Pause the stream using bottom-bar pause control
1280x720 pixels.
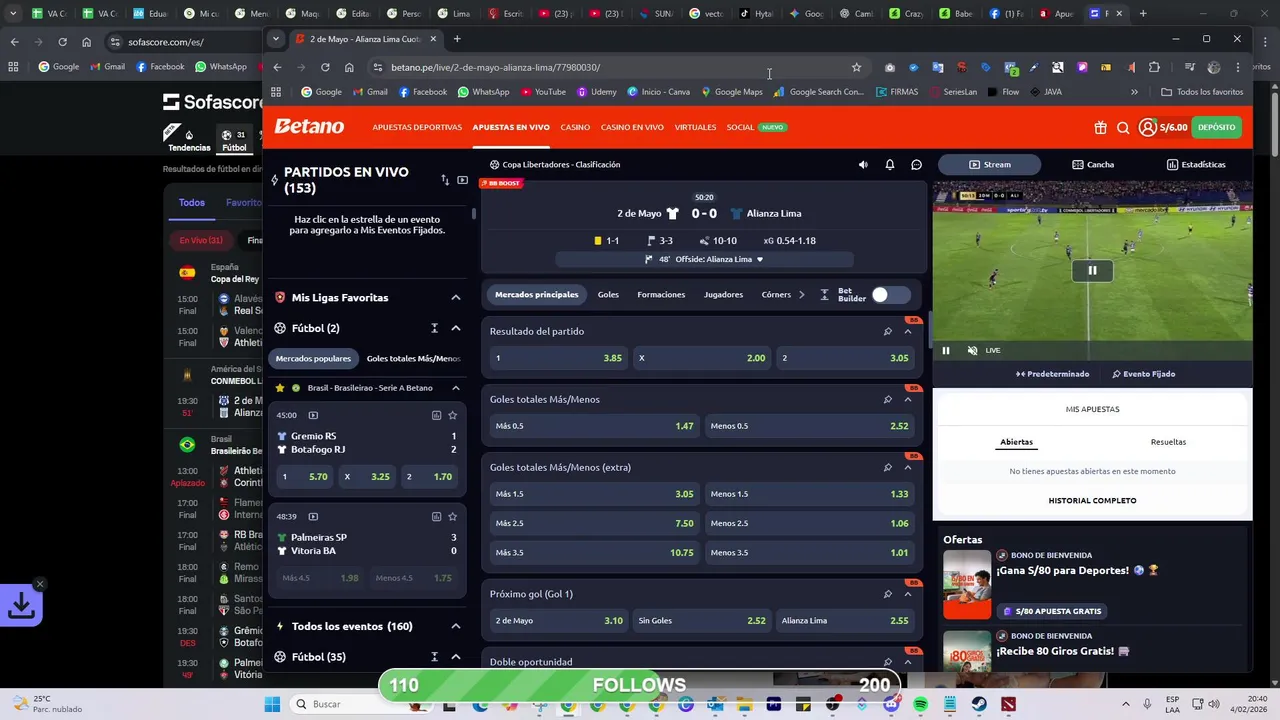point(945,350)
